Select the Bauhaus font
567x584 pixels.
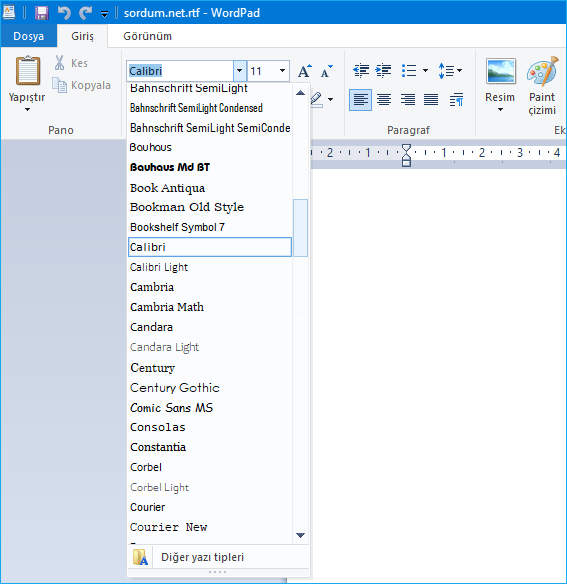click(210, 147)
